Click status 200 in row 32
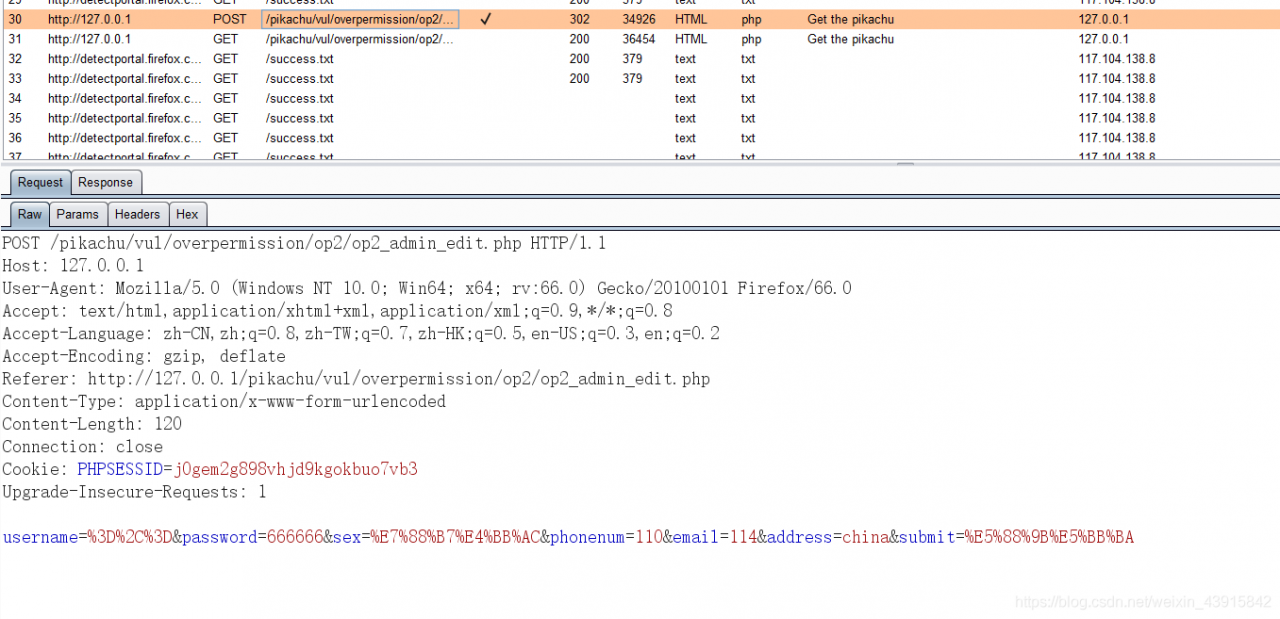Viewport: 1280px width, 619px height. coord(580,59)
